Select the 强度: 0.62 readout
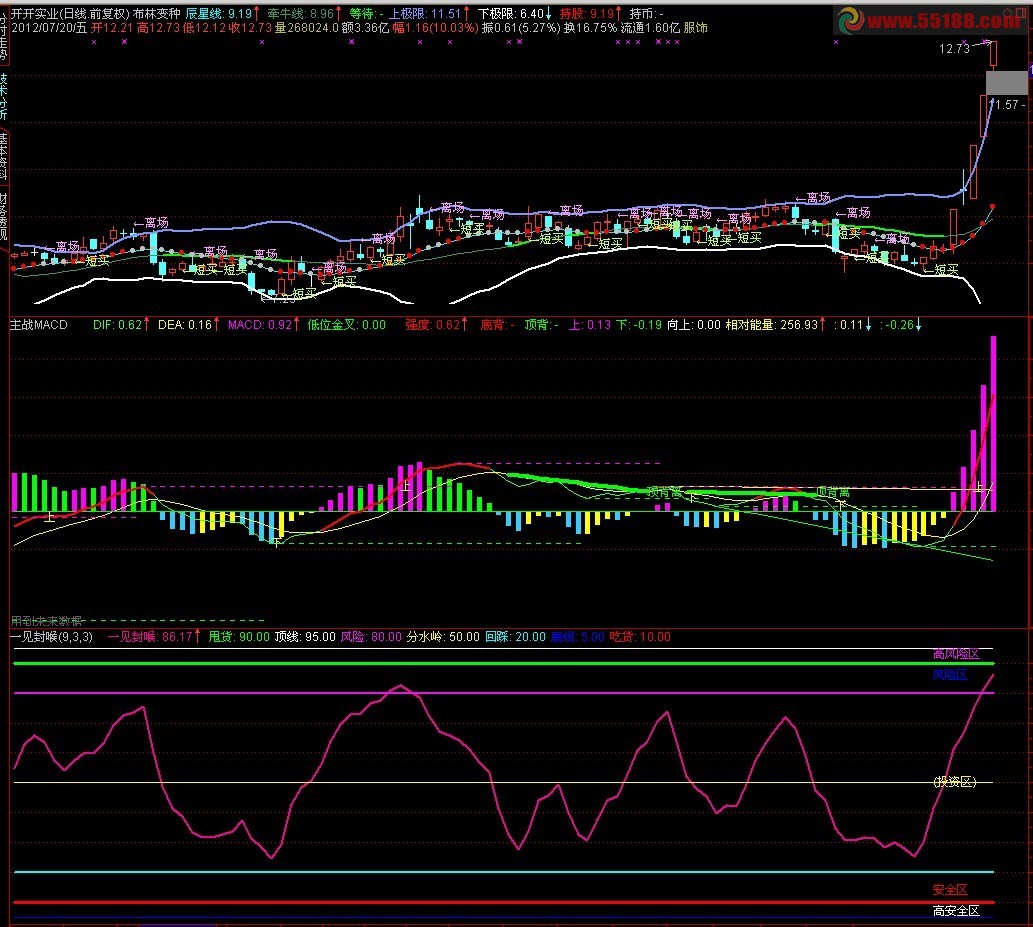 point(435,325)
